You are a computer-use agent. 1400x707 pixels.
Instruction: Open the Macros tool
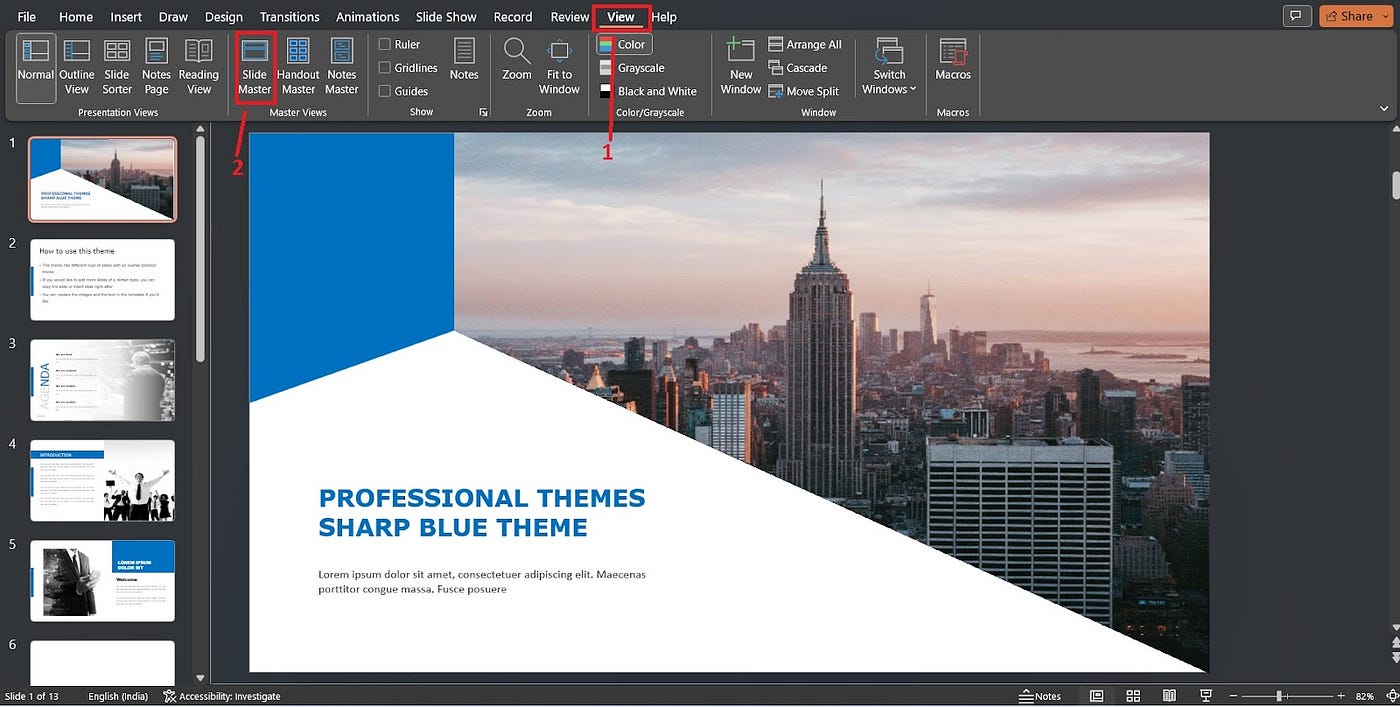953,60
